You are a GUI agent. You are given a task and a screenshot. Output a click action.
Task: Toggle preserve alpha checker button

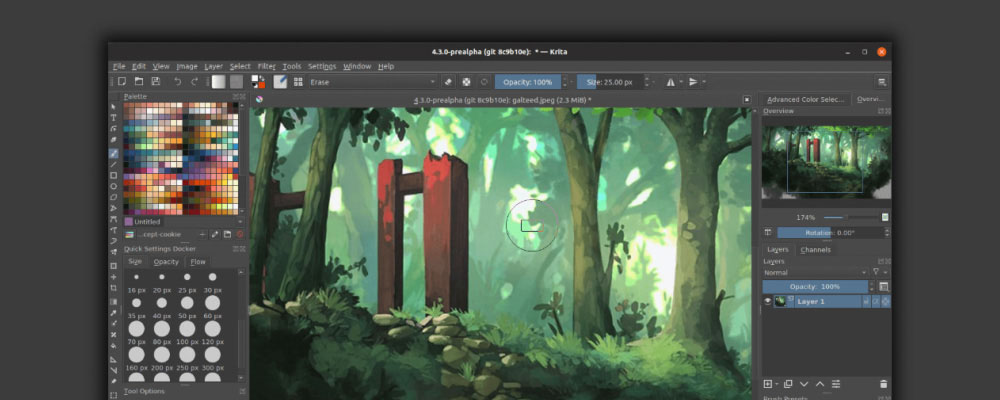pyautogui.click(x=466, y=81)
